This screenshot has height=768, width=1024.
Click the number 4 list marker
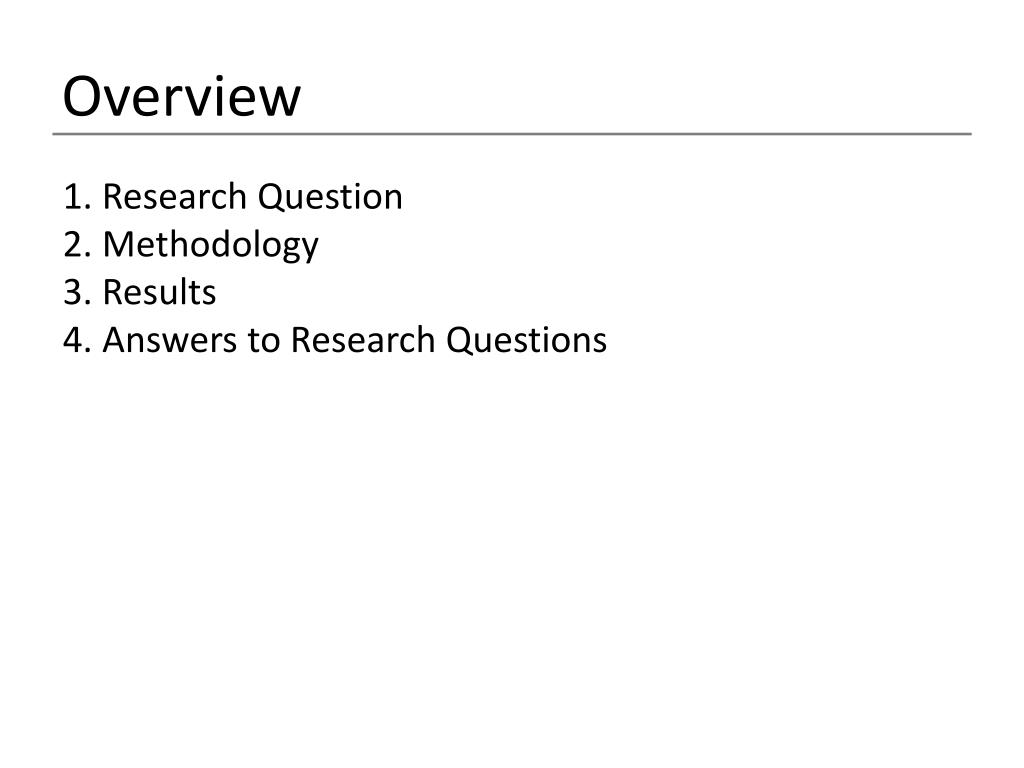(x=76, y=340)
